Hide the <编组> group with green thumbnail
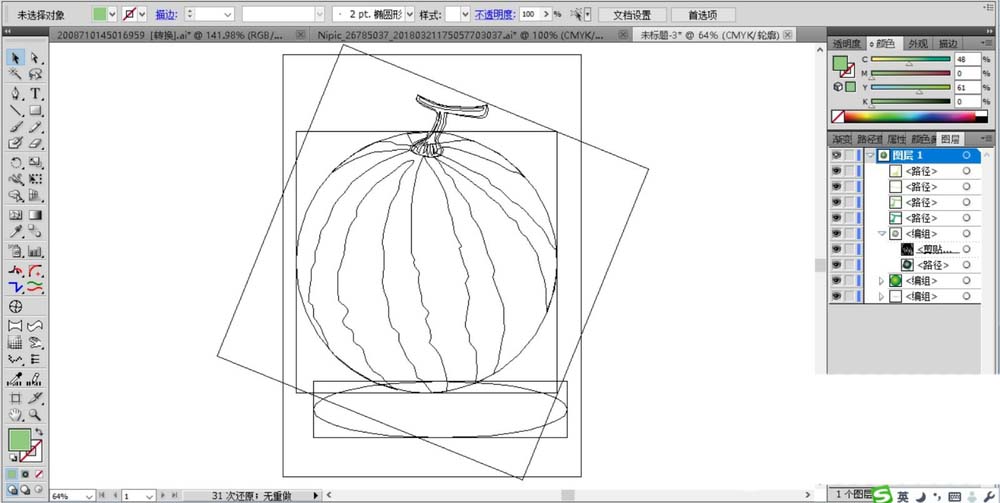This screenshot has height=503, width=1000. pyautogui.click(x=836, y=281)
